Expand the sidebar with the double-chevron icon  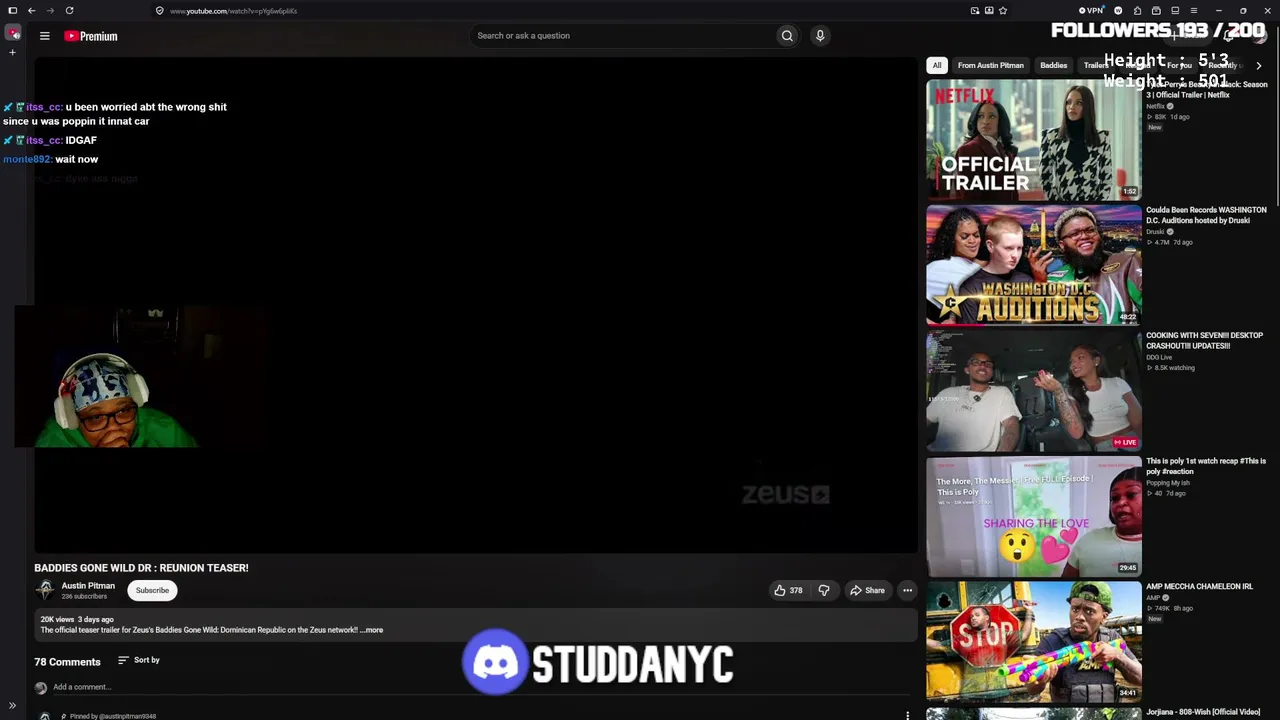pos(12,706)
